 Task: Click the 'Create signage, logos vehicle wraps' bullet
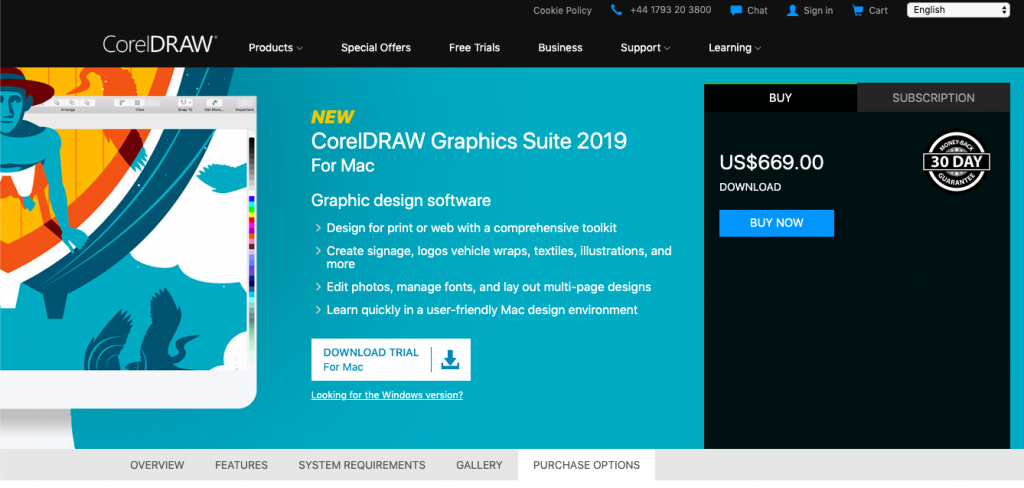(499, 257)
